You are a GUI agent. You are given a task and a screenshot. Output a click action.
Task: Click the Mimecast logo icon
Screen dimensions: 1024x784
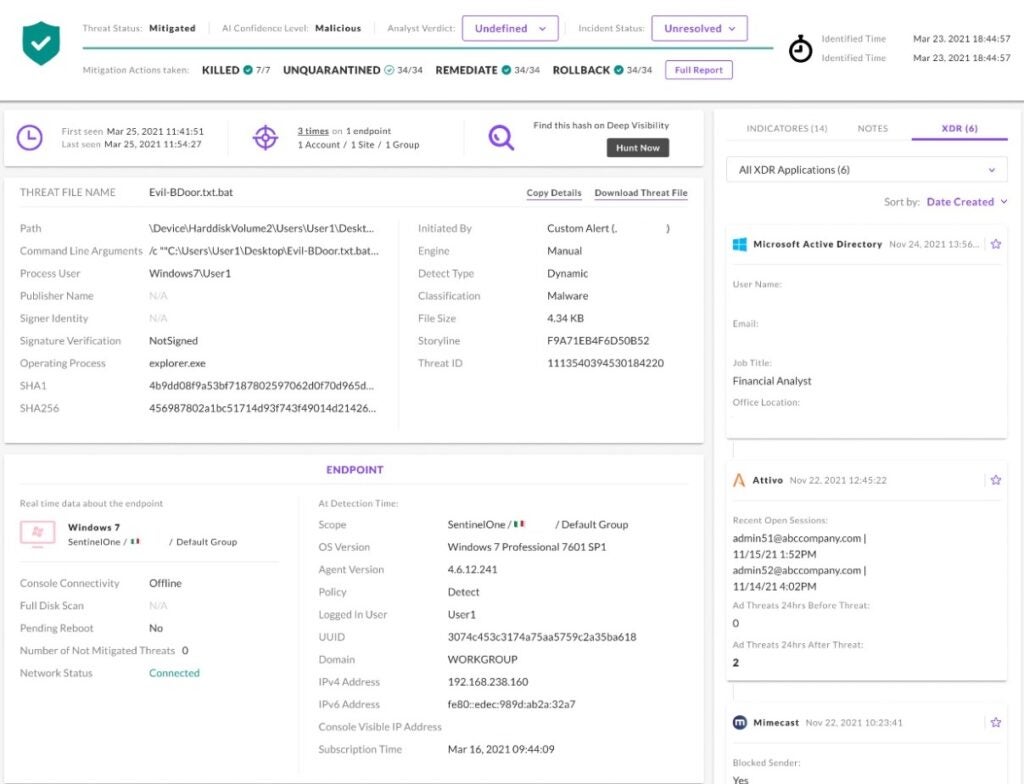[739, 723]
